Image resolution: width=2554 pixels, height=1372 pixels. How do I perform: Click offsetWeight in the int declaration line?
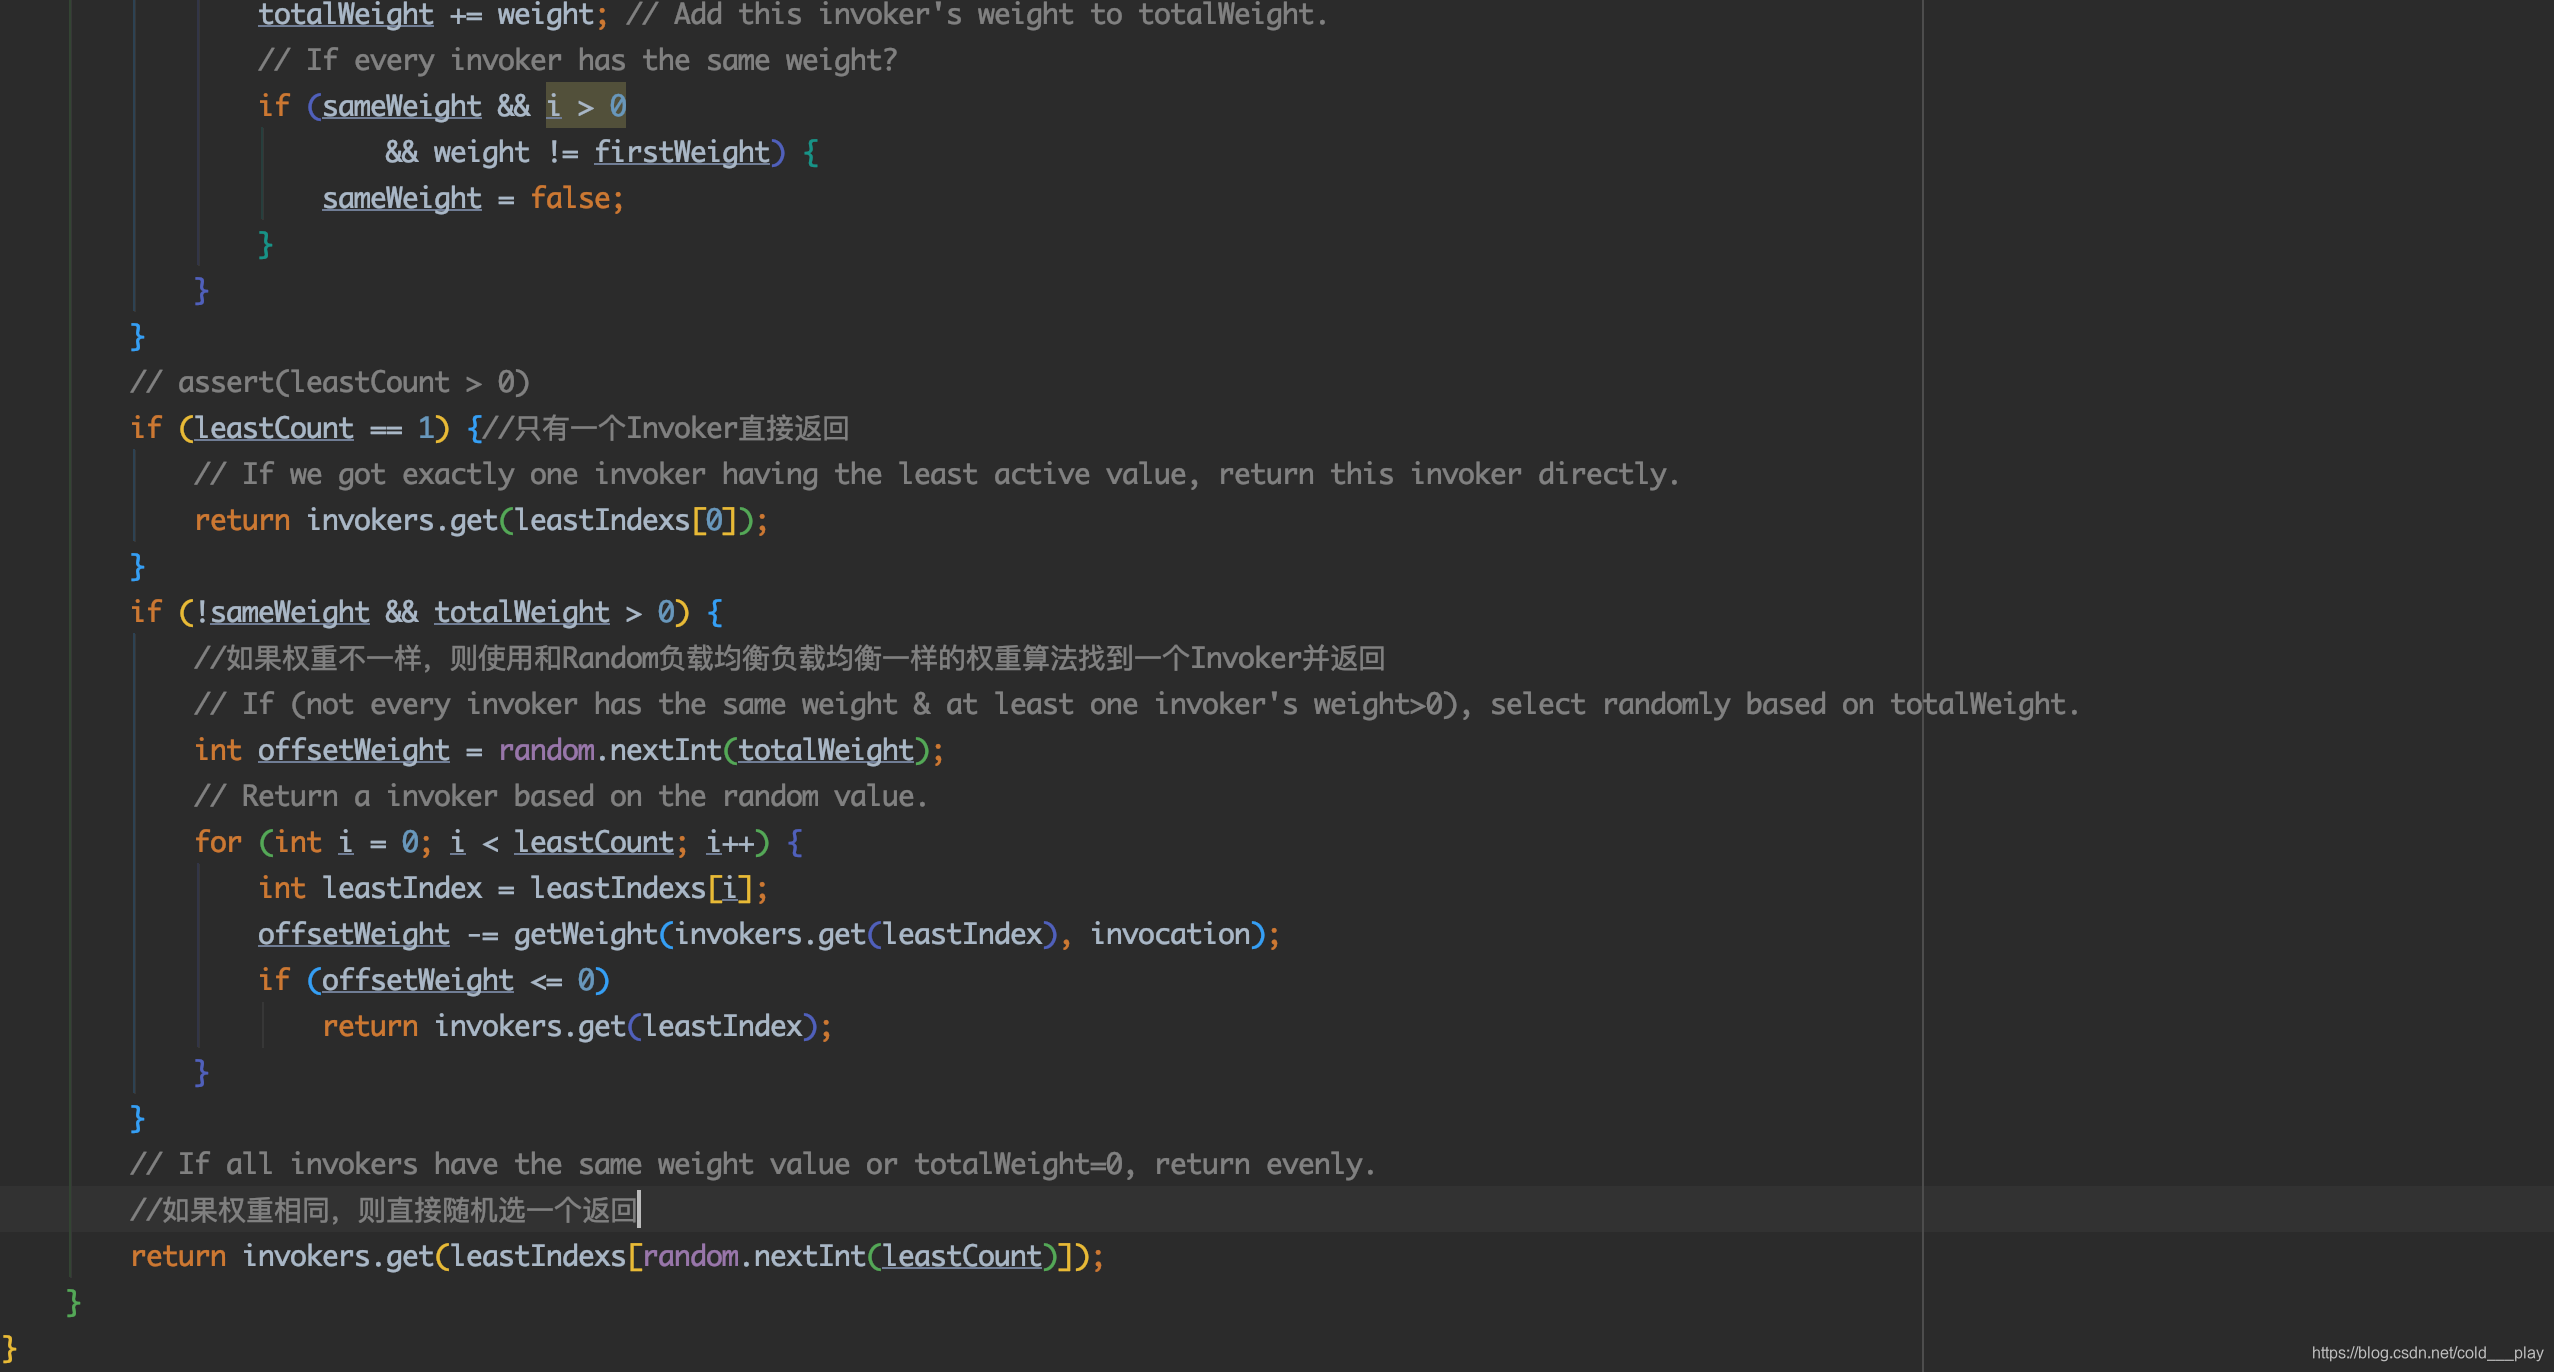[353, 750]
